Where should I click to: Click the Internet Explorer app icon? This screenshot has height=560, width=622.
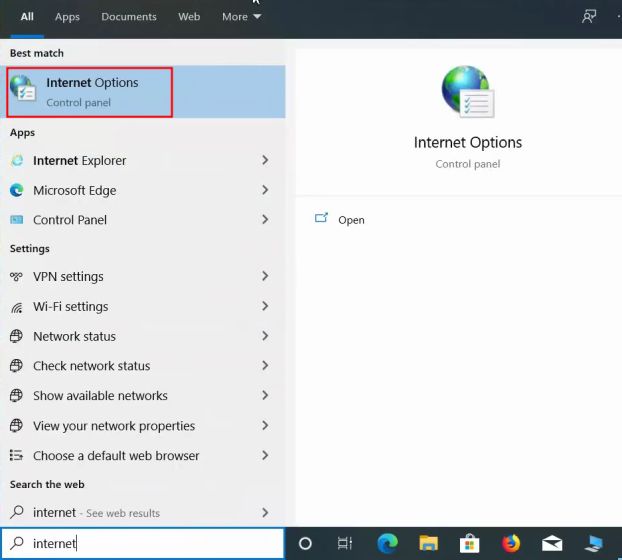17,160
